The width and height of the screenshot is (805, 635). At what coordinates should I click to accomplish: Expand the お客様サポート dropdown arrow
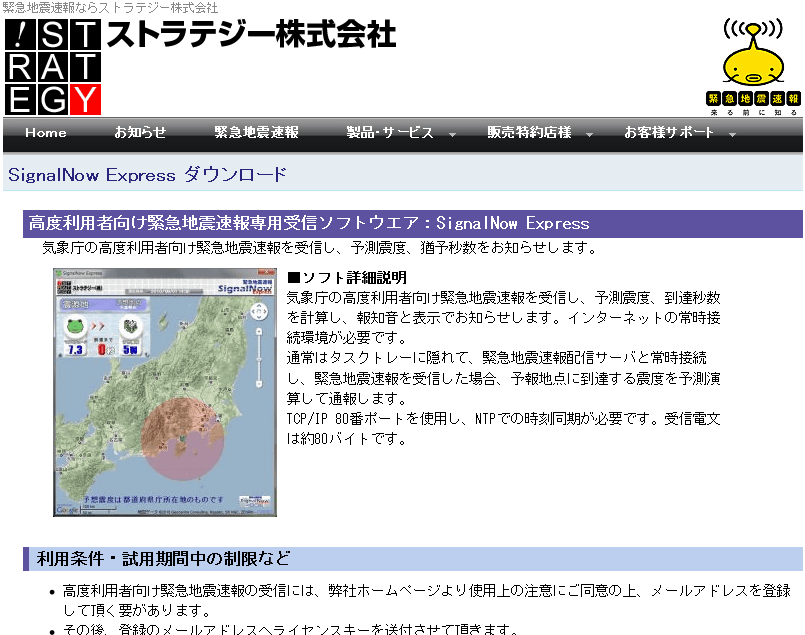pos(732,134)
